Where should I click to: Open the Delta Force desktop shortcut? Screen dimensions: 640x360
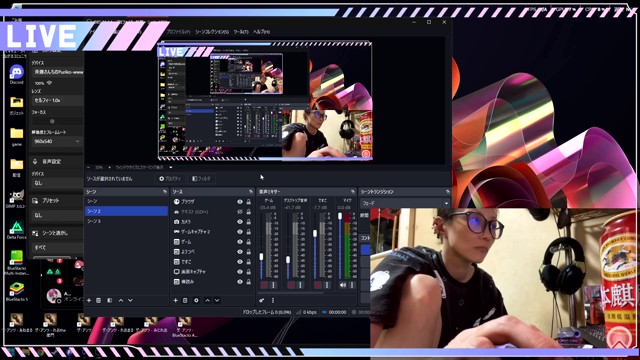click(x=16, y=230)
